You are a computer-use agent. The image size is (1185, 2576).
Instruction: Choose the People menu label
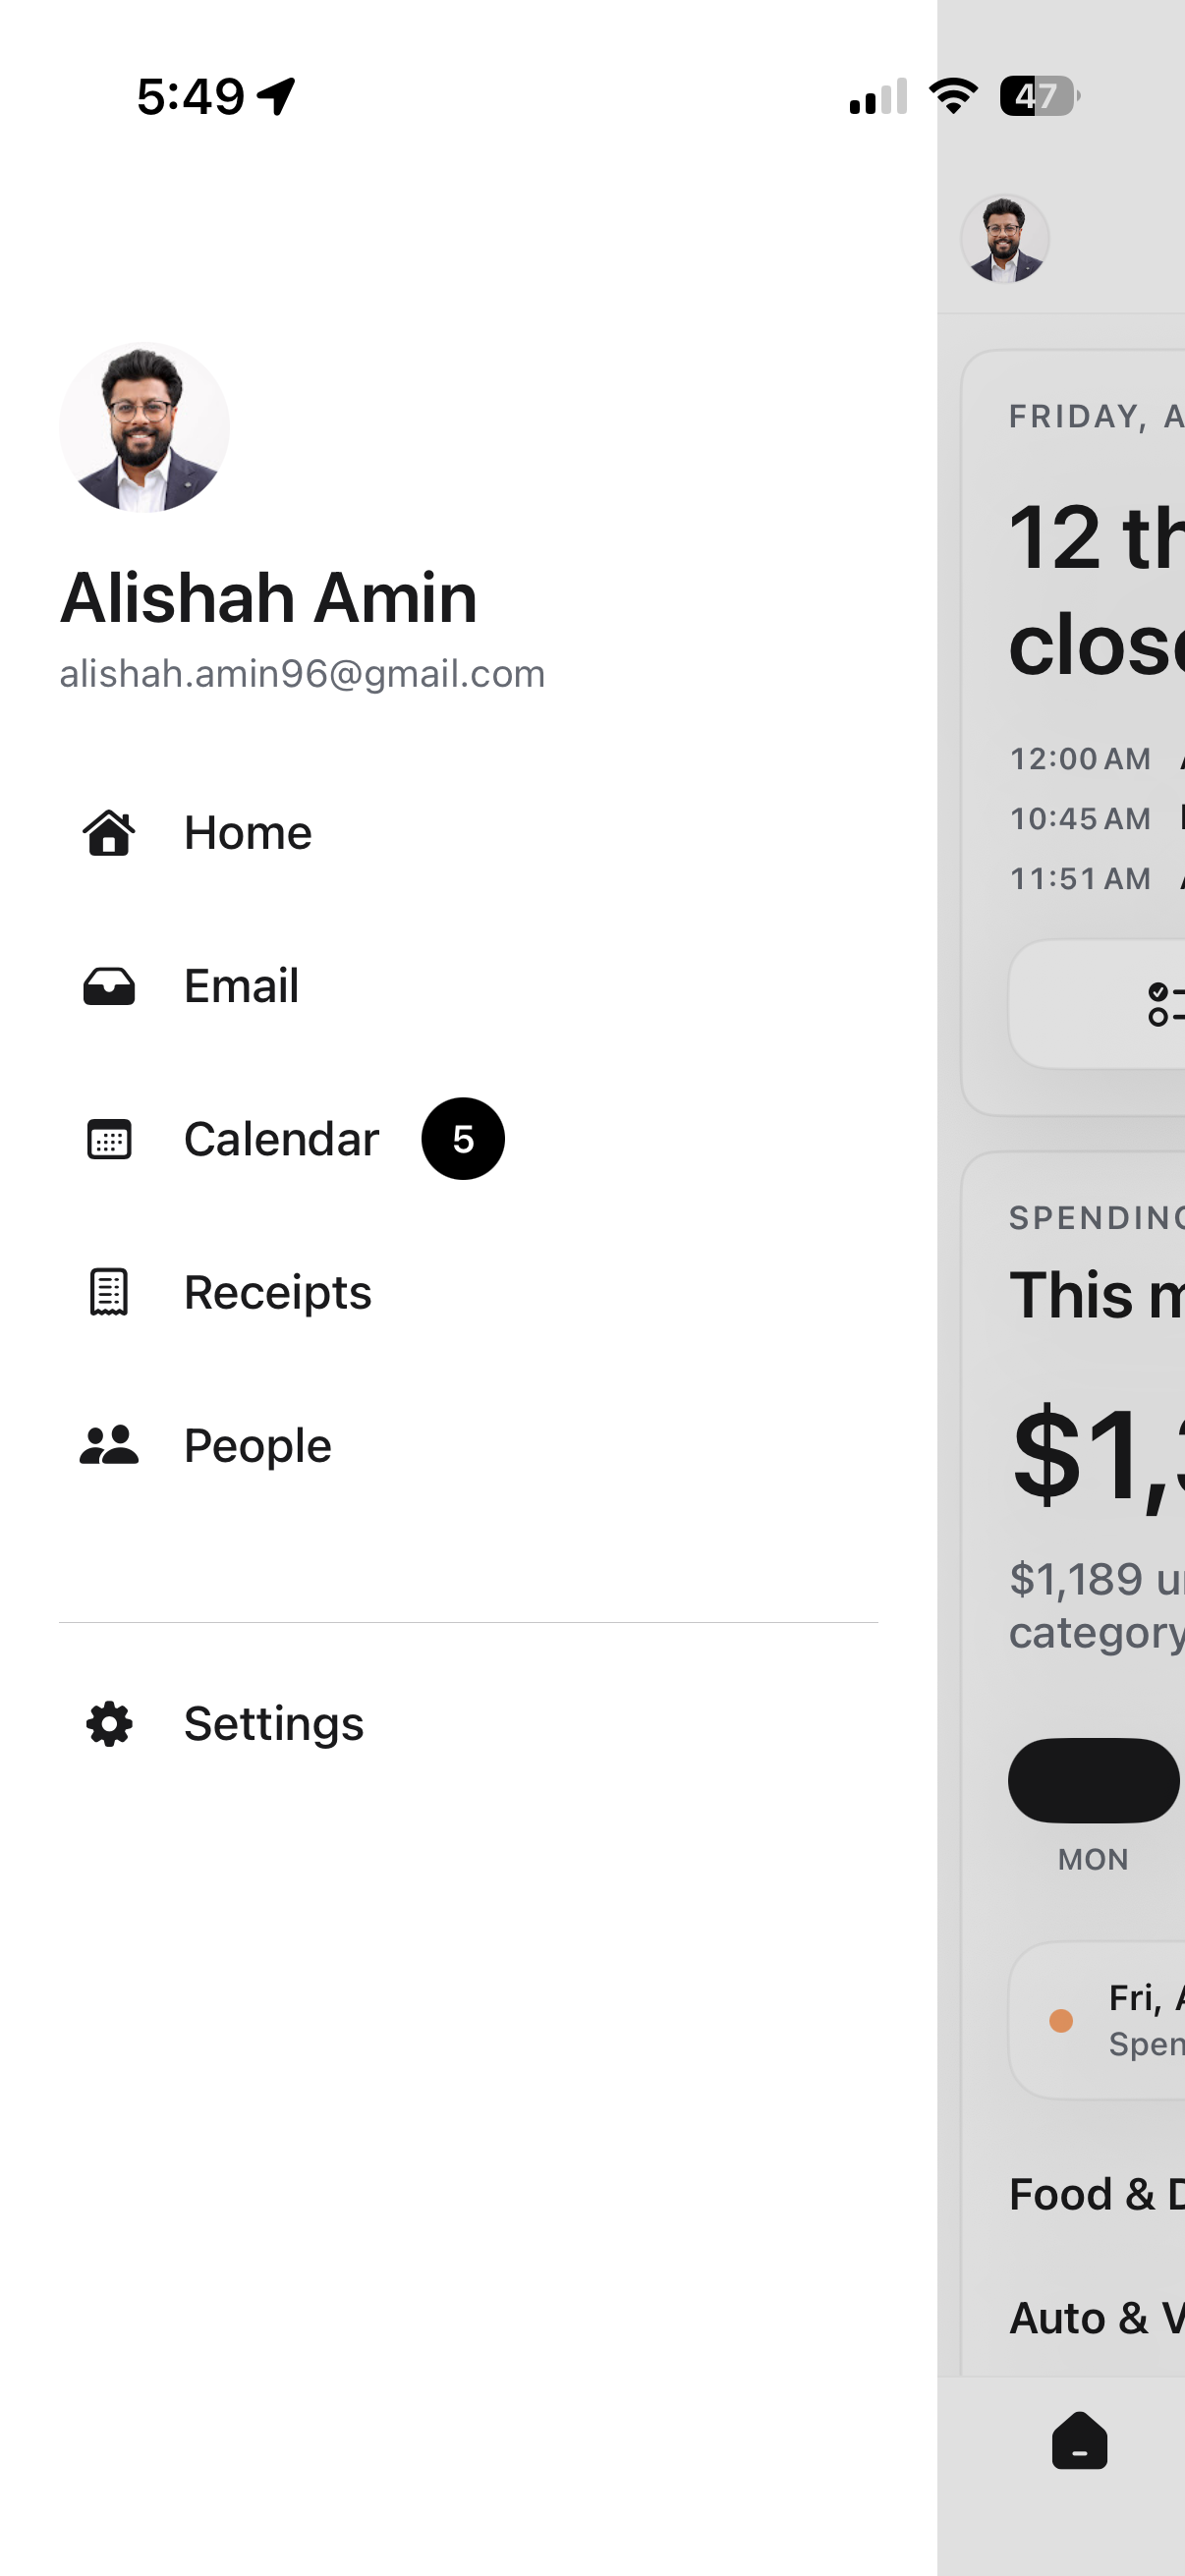[x=257, y=1445]
